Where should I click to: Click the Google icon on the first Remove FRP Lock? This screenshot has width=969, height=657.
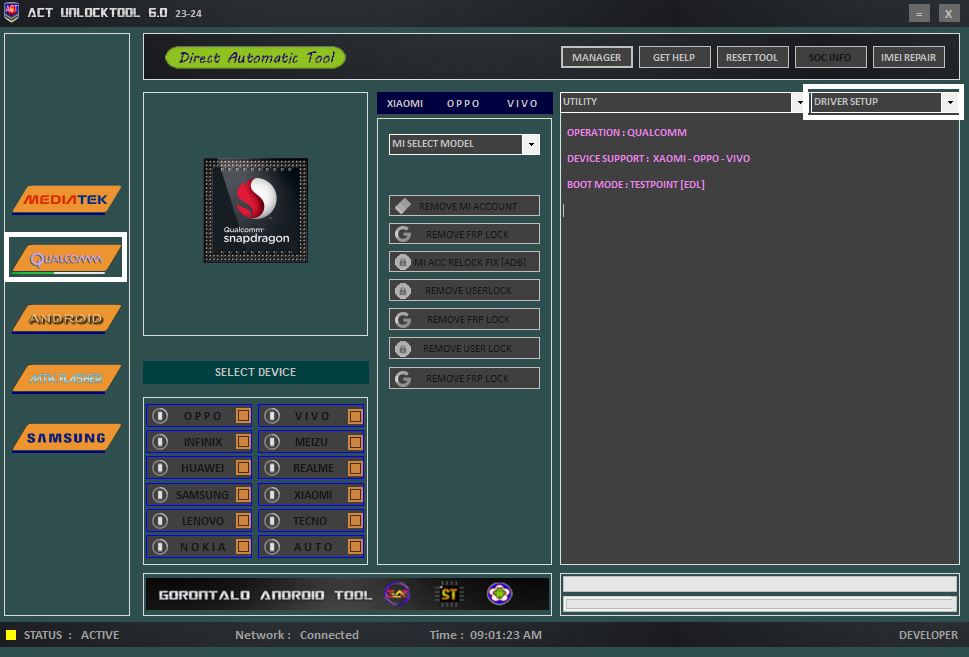point(403,234)
